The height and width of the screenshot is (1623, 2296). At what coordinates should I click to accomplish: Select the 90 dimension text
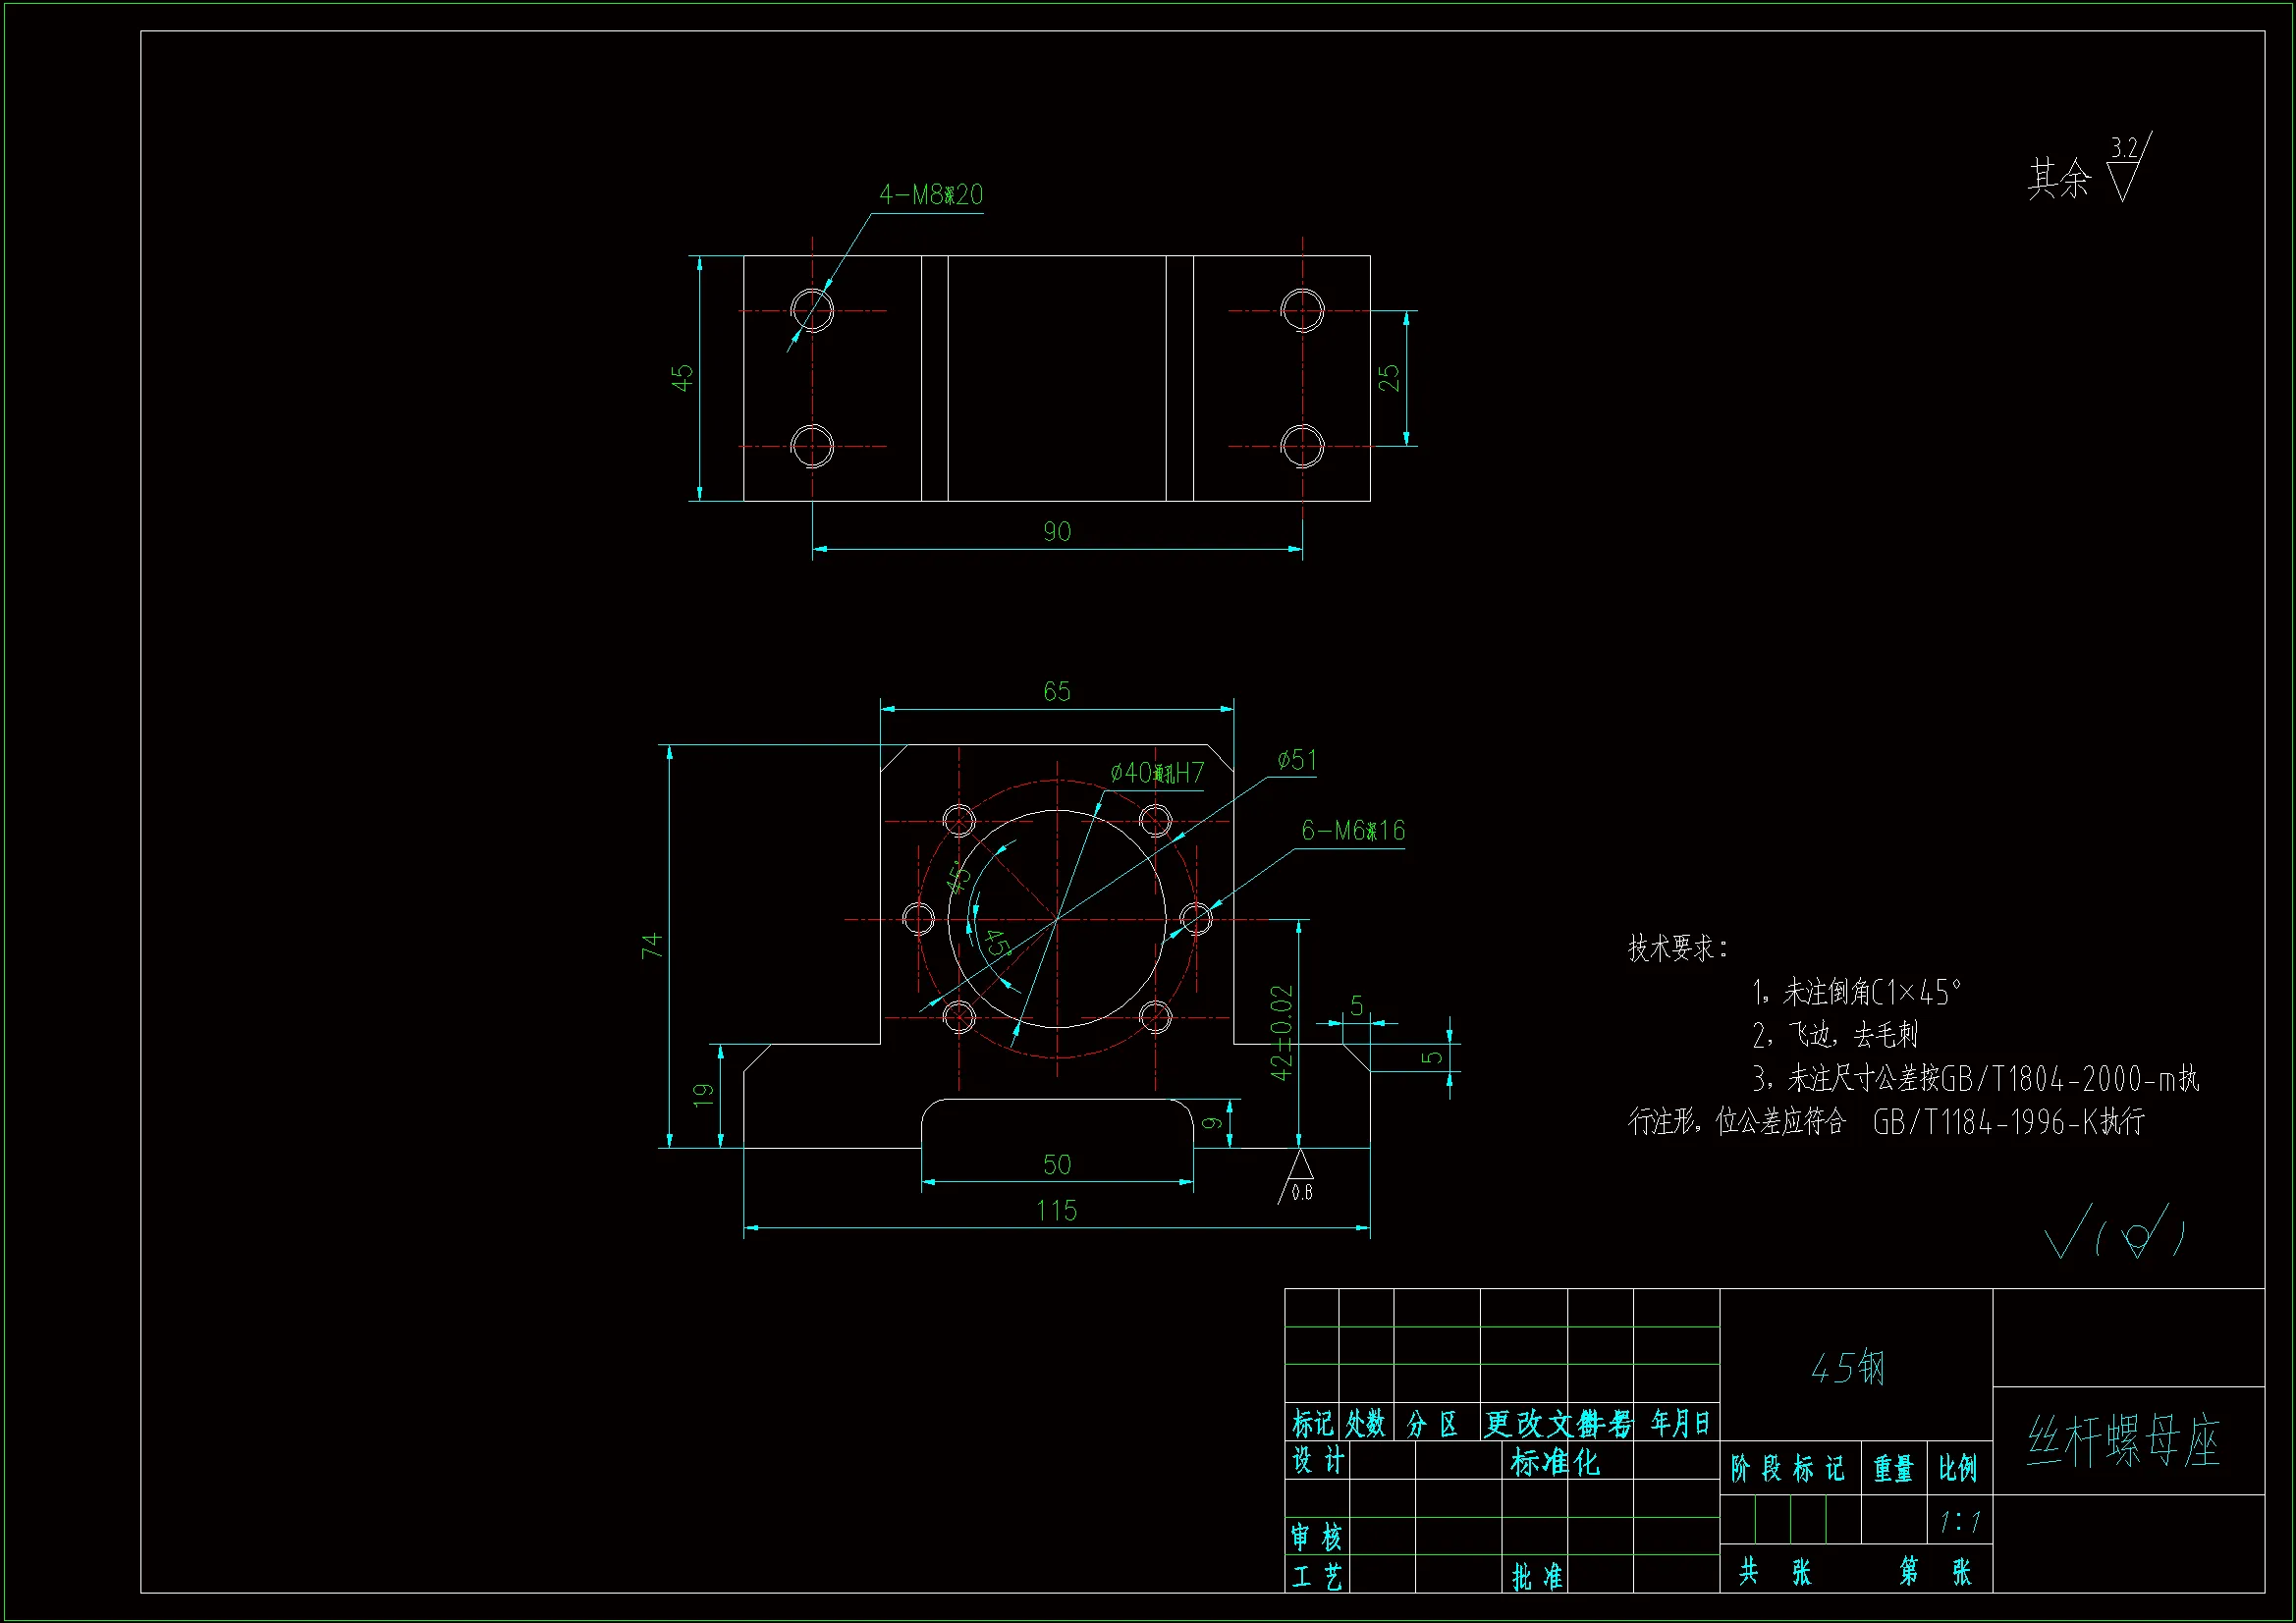point(1057,532)
